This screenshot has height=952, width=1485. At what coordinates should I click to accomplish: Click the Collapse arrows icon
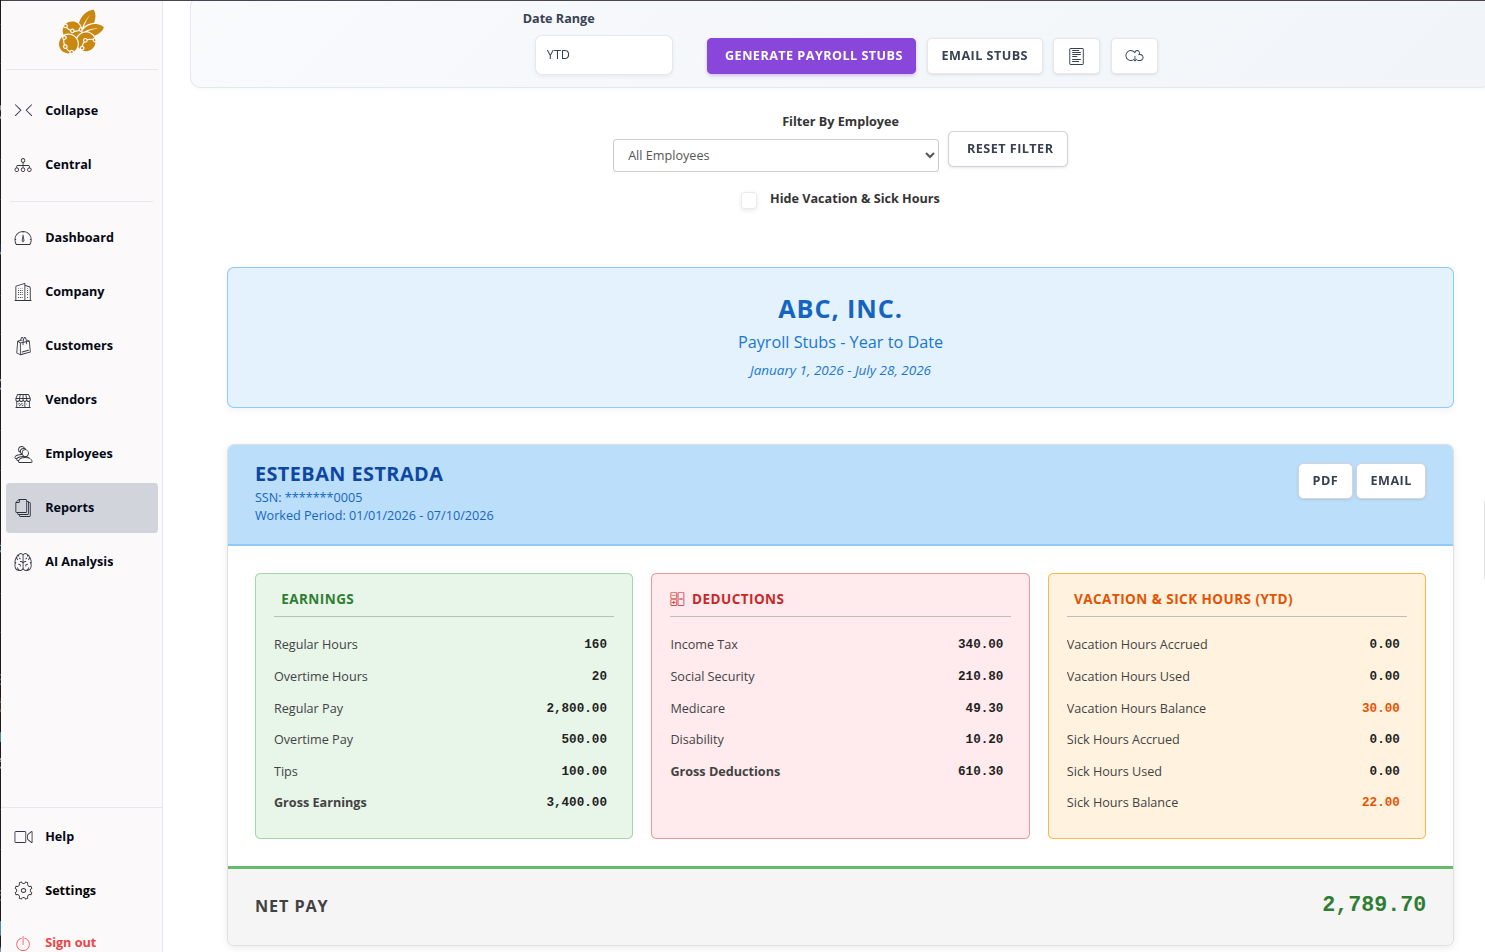tap(23, 110)
